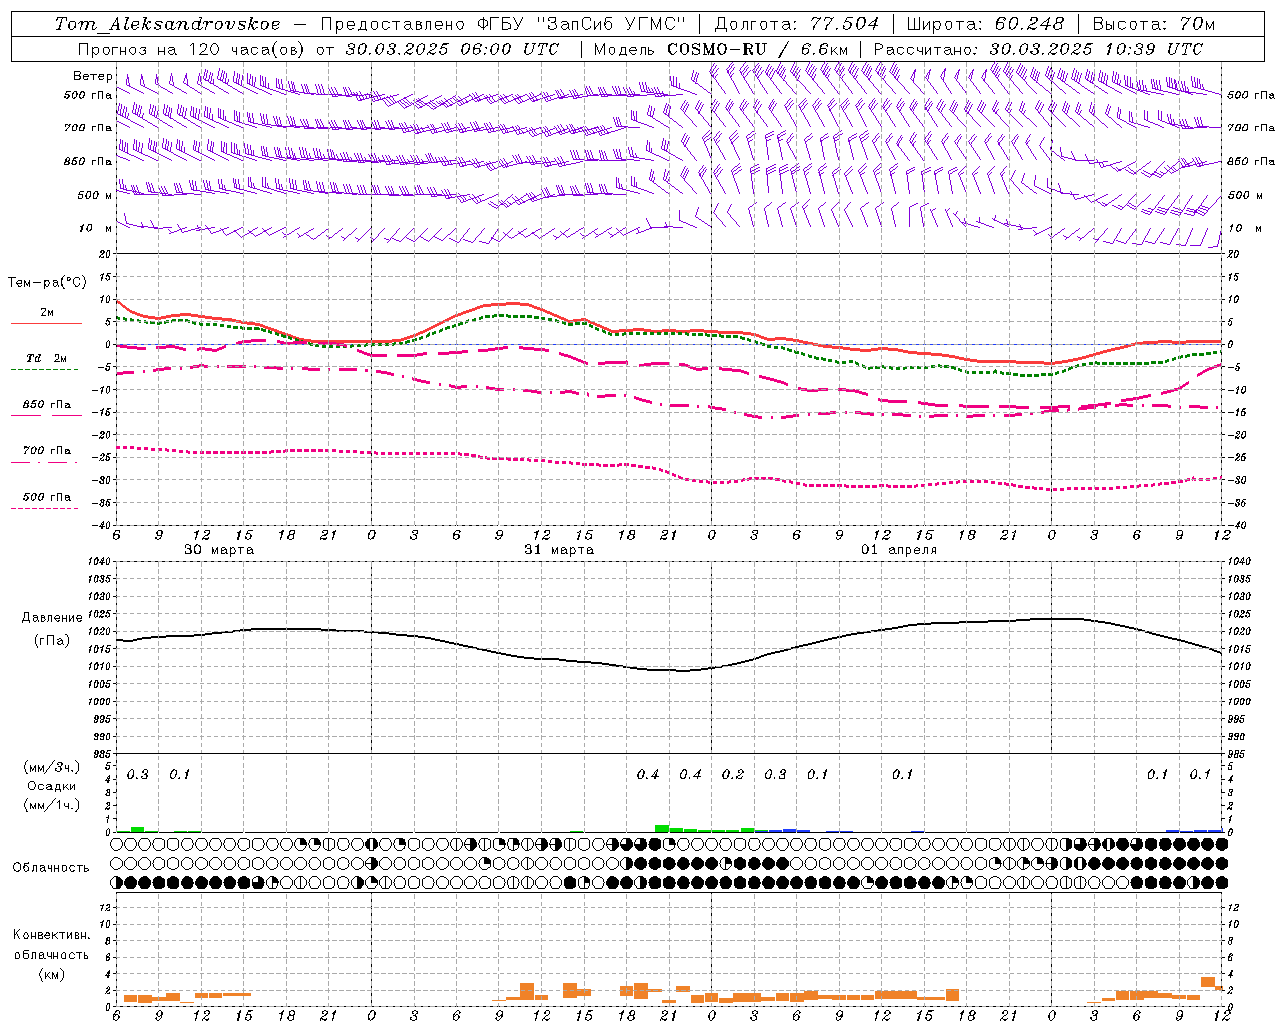Screen dimensions: 1280x1024
Task: Click the station name Tom_Aleksandrovskoe
Action: tap(168, 24)
